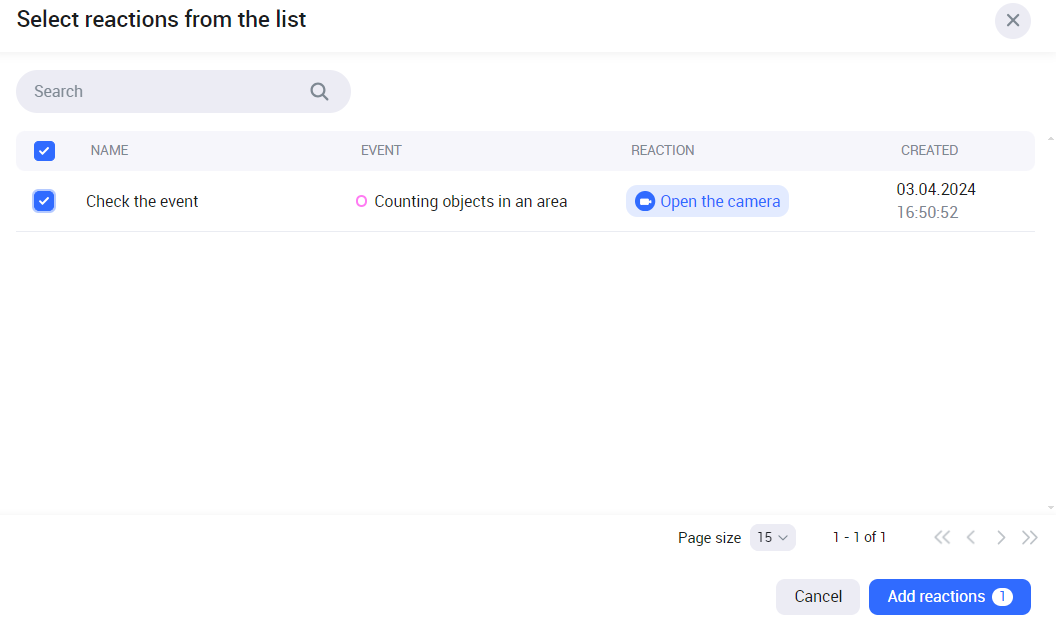Image resolution: width=1056 pixels, height=623 pixels.
Task: Click the pink circle event icon
Action: coord(362,201)
